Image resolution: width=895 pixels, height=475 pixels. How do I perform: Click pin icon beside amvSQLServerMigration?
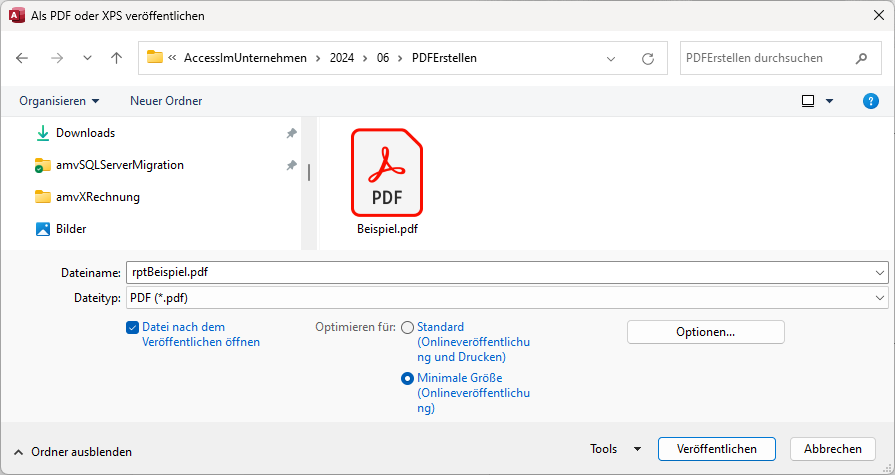(292, 165)
